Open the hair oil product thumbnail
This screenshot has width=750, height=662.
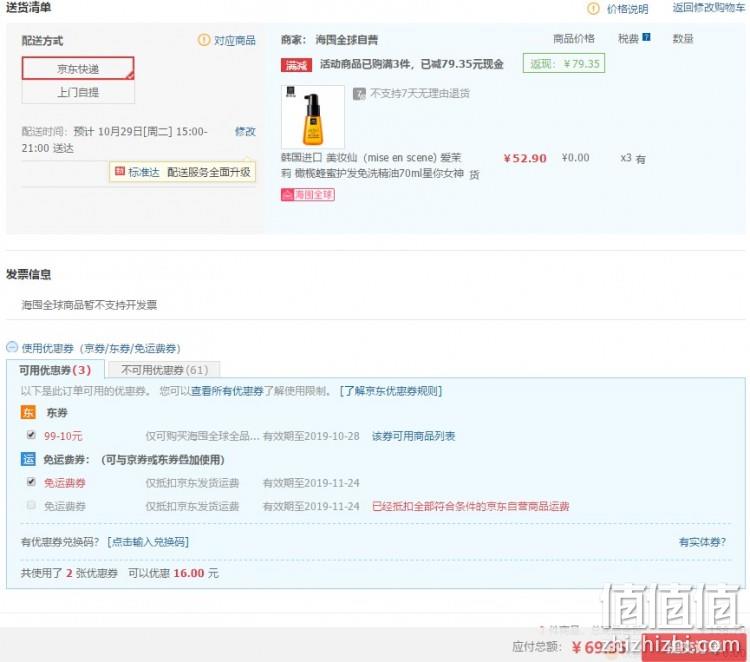tap(313, 117)
